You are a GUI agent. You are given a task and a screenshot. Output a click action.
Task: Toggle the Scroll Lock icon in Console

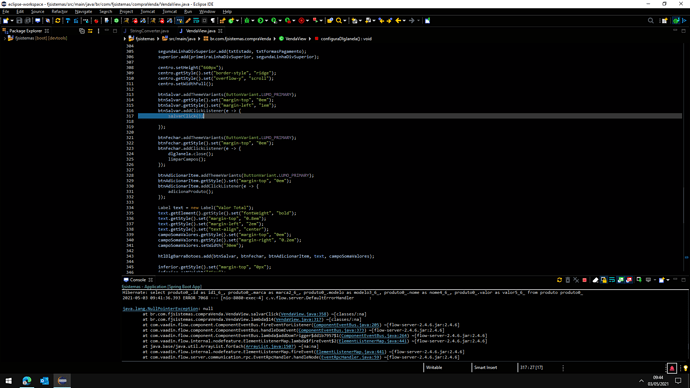click(x=604, y=280)
